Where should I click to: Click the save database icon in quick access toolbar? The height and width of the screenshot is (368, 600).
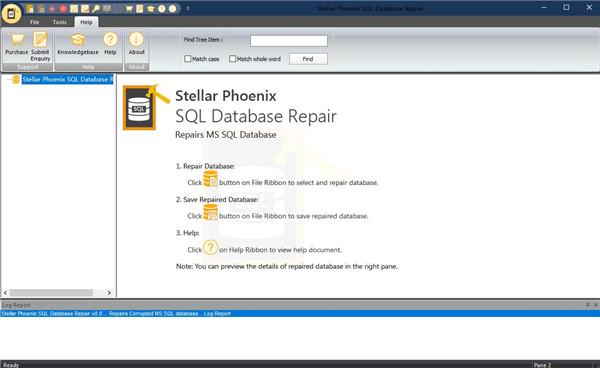(41, 9)
